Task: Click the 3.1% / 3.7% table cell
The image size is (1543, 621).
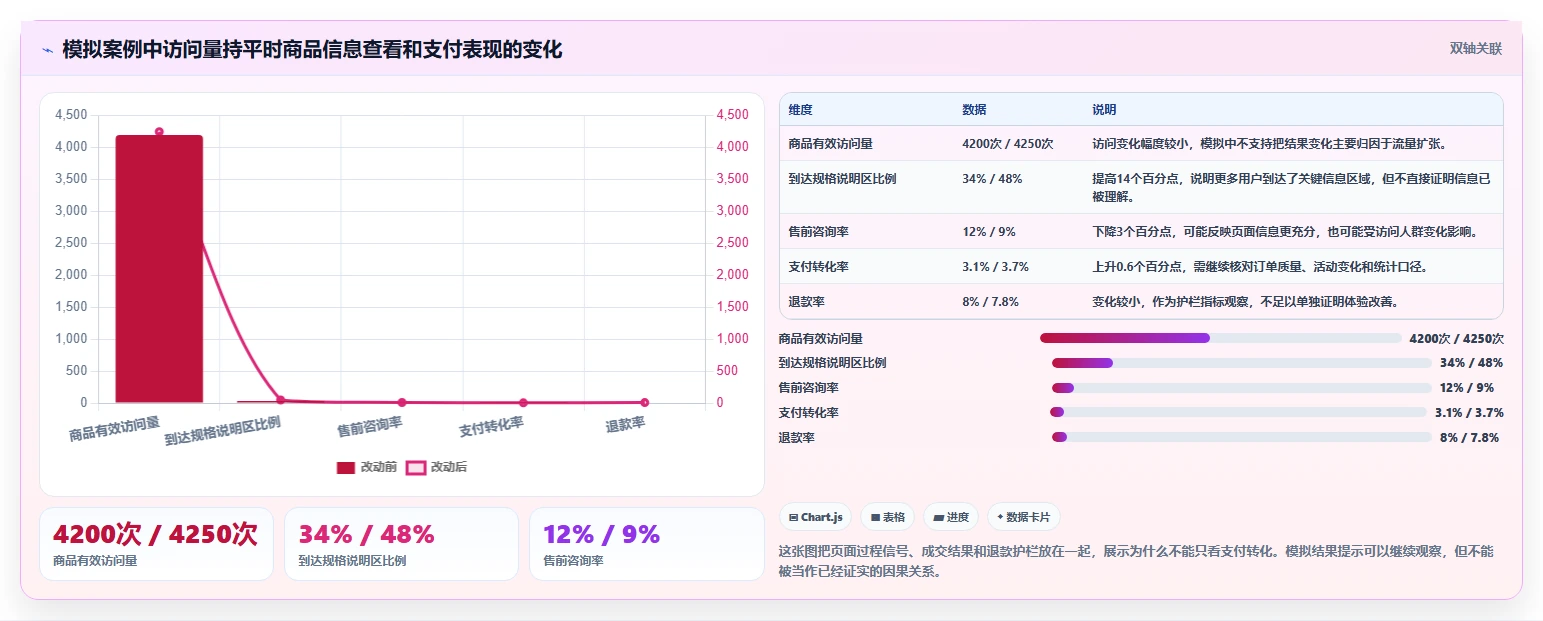Action: (995, 267)
